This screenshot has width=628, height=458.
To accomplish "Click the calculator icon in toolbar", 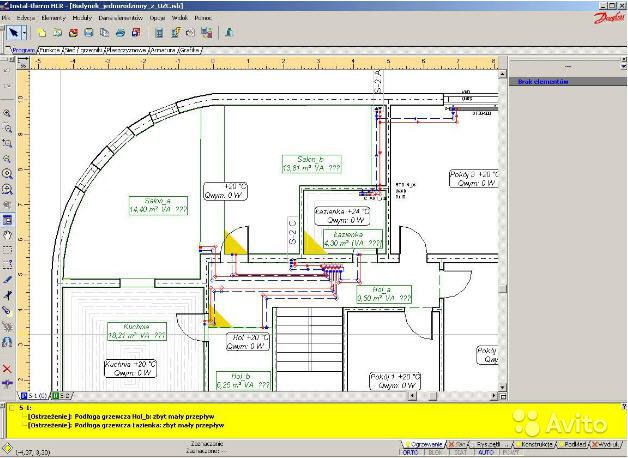I will (x=159, y=33).
